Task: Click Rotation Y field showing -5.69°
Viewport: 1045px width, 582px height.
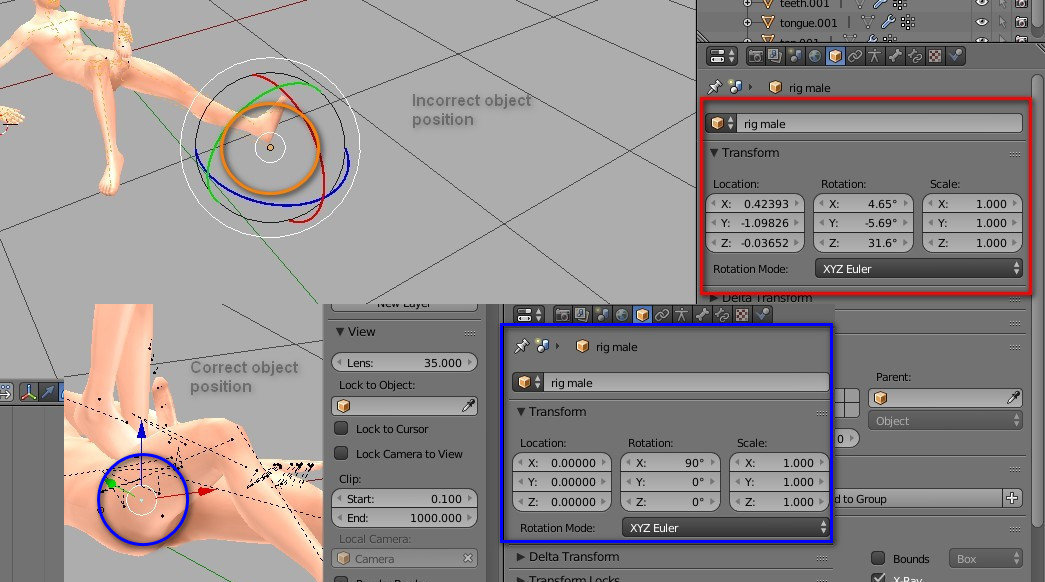Action: (x=863, y=223)
